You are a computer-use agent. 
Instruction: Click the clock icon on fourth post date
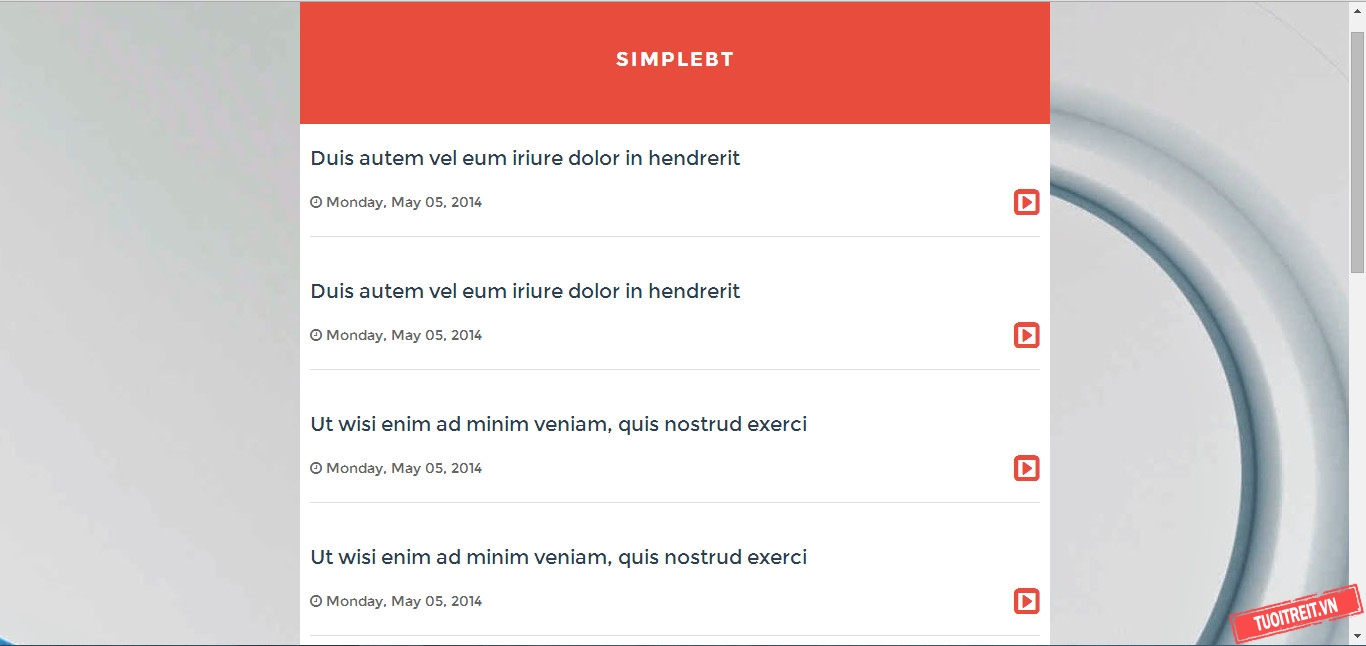tap(316, 601)
